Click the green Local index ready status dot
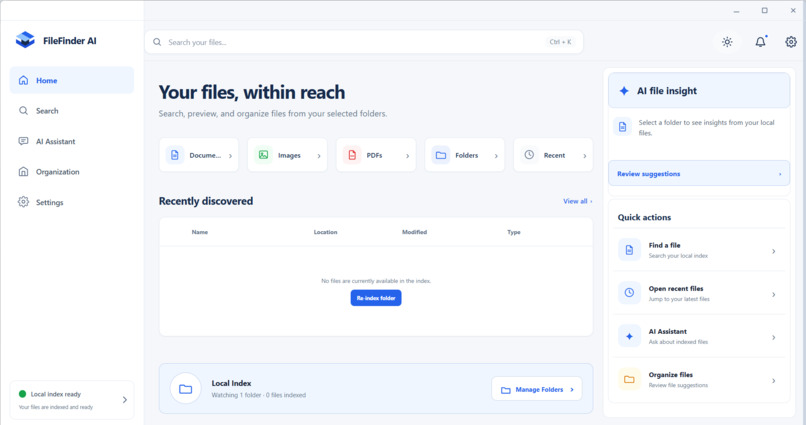The height and width of the screenshot is (425, 806). [22, 394]
